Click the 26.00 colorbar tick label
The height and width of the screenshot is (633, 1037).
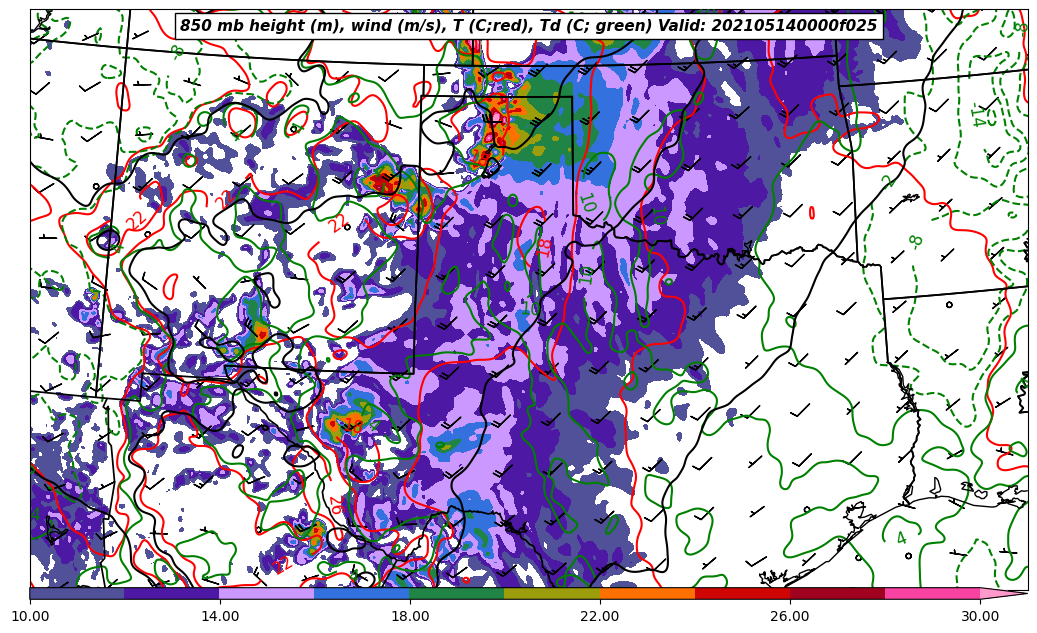point(790,617)
